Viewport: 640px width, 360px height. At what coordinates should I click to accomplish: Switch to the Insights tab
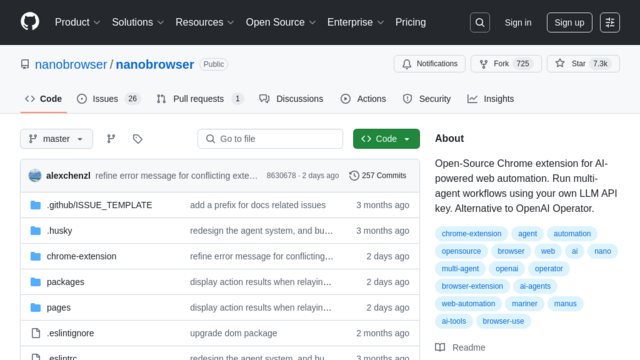point(491,99)
